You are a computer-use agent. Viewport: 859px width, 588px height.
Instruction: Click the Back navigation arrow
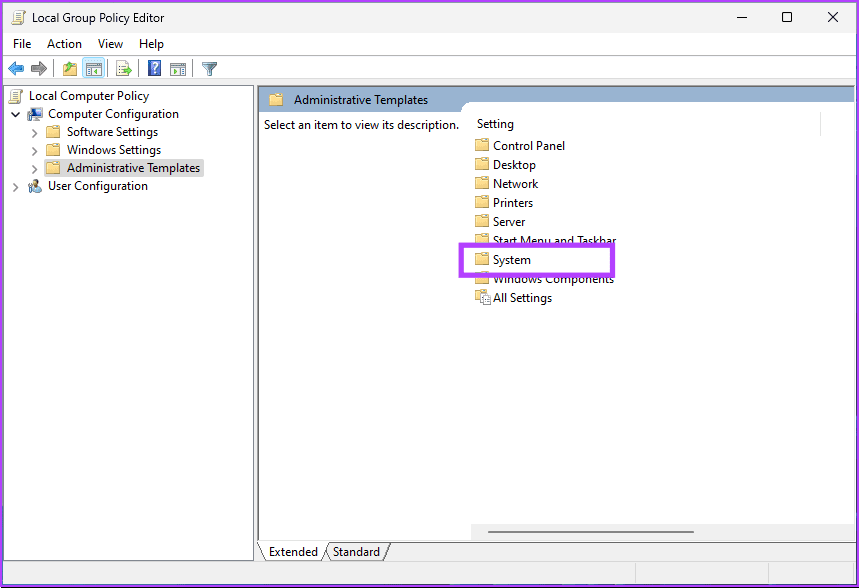pyautogui.click(x=16, y=68)
